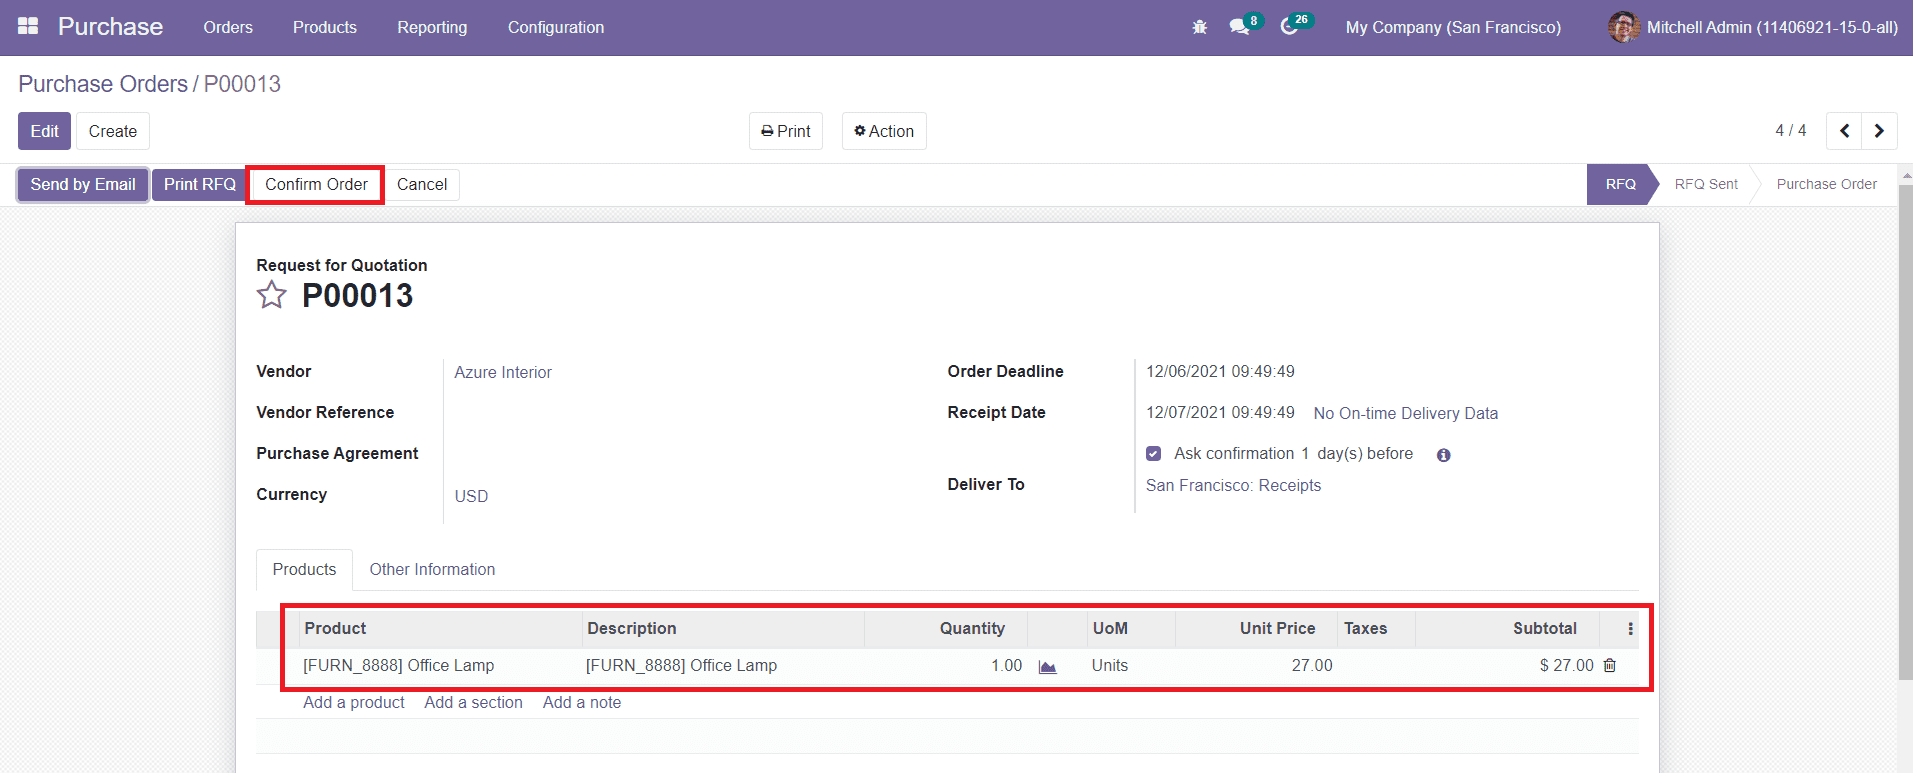Open the Print dropdown
The height and width of the screenshot is (773, 1913).
click(x=785, y=131)
